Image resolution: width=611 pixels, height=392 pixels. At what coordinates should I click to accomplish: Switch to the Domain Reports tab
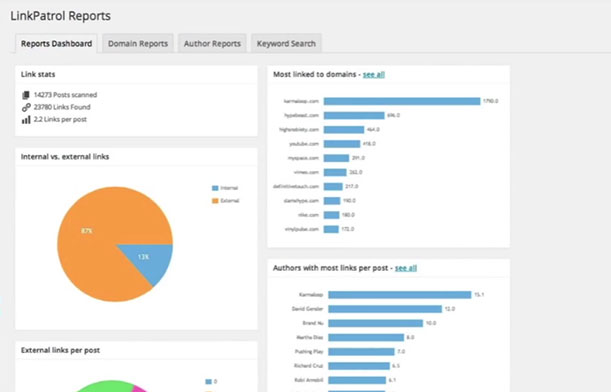(x=138, y=44)
